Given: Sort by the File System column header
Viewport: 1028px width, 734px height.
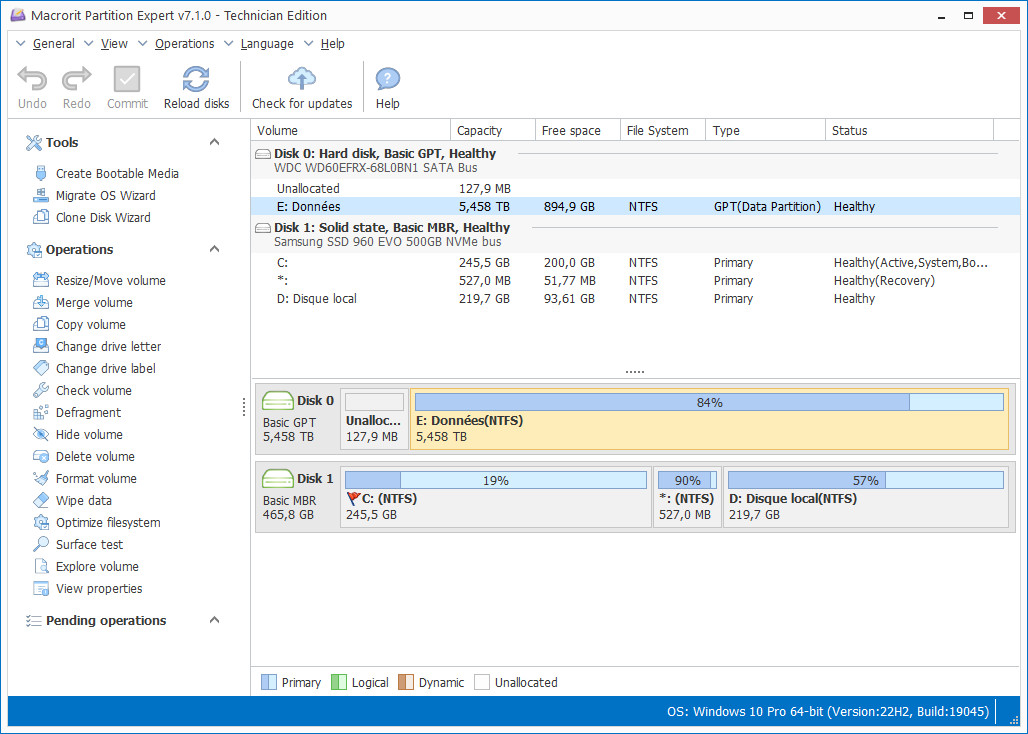Looking at the screenshot, I should pos(663,130).
